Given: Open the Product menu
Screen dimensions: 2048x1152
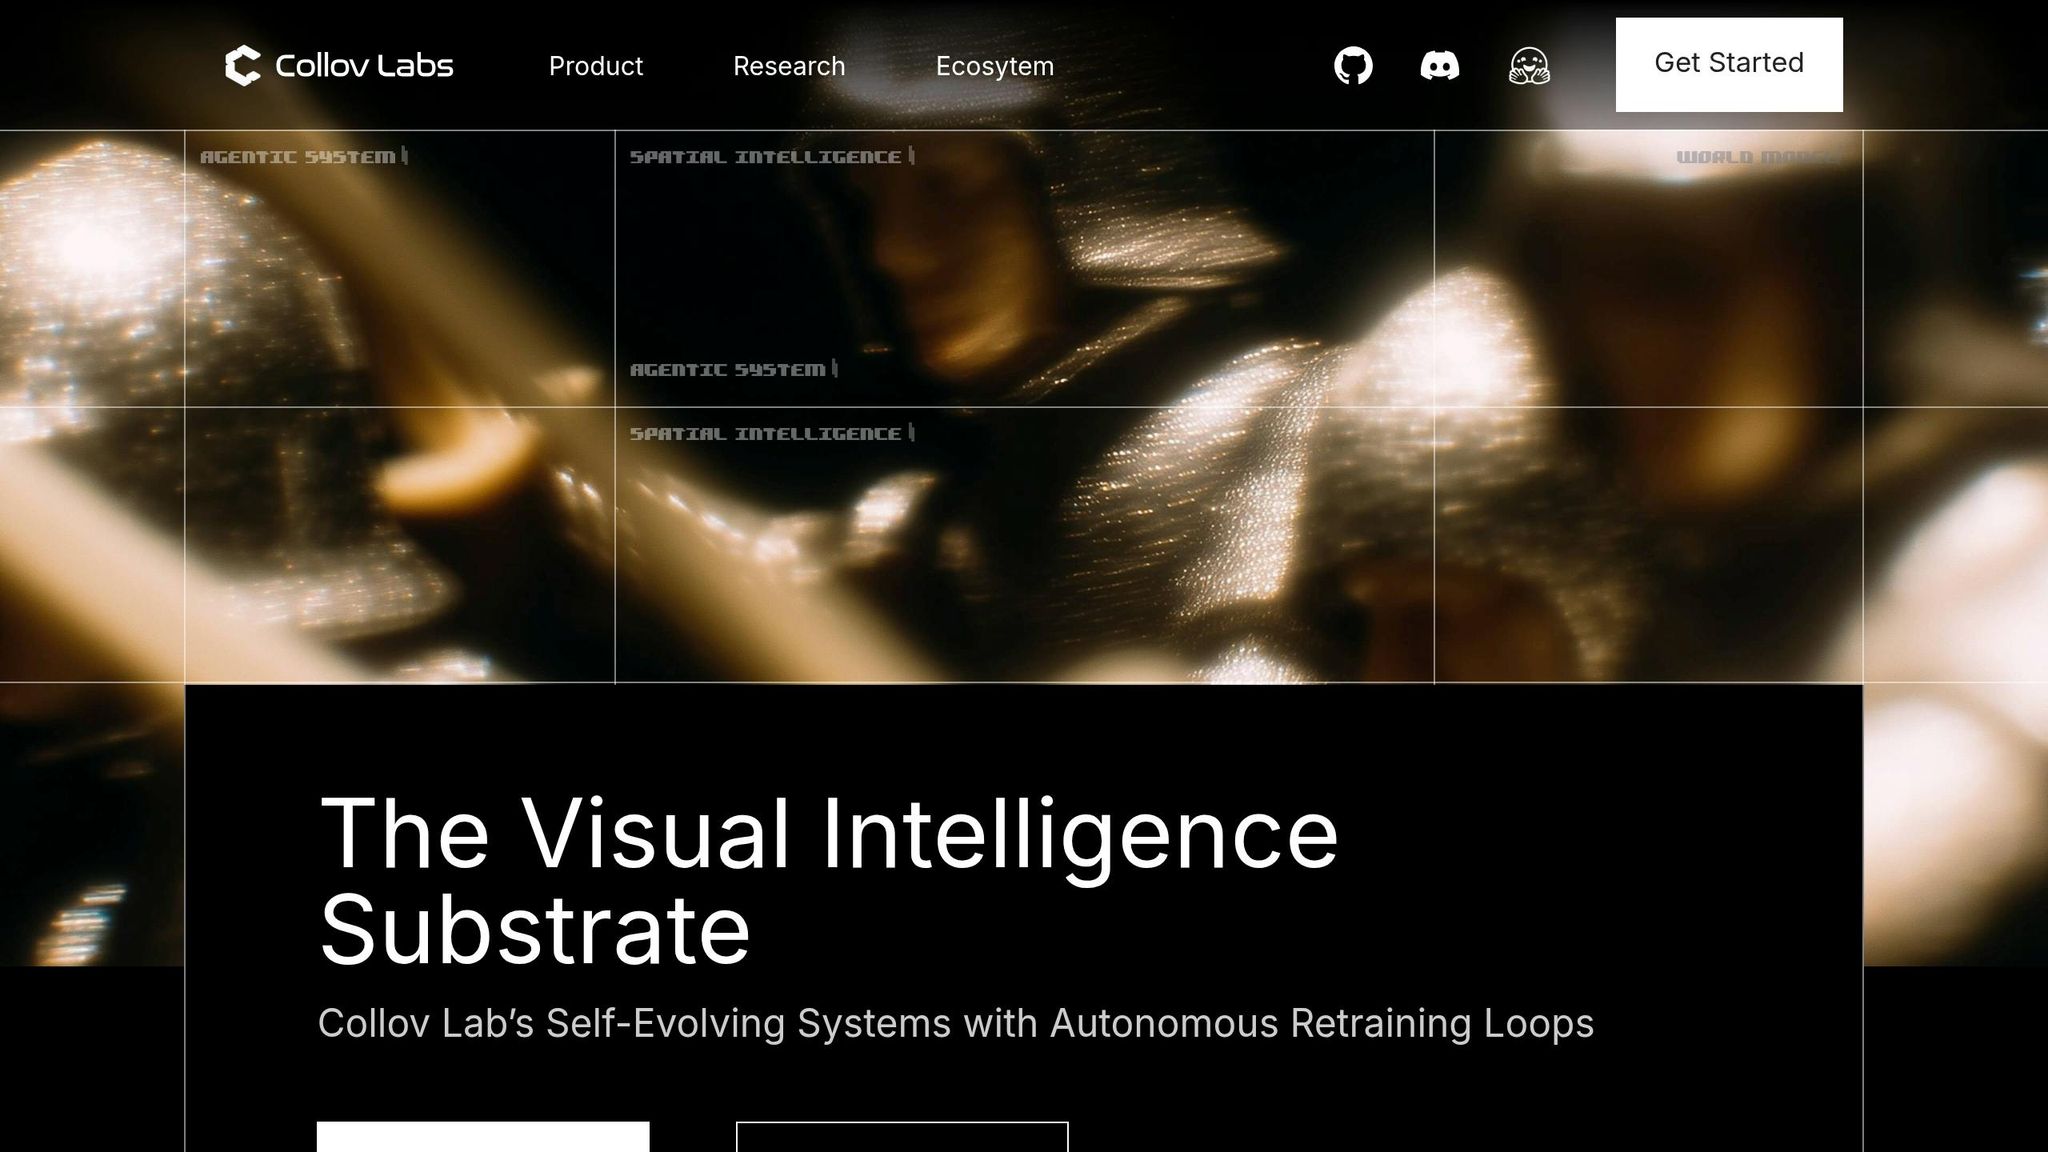Looking at the screenshot, I should point(596,66).
